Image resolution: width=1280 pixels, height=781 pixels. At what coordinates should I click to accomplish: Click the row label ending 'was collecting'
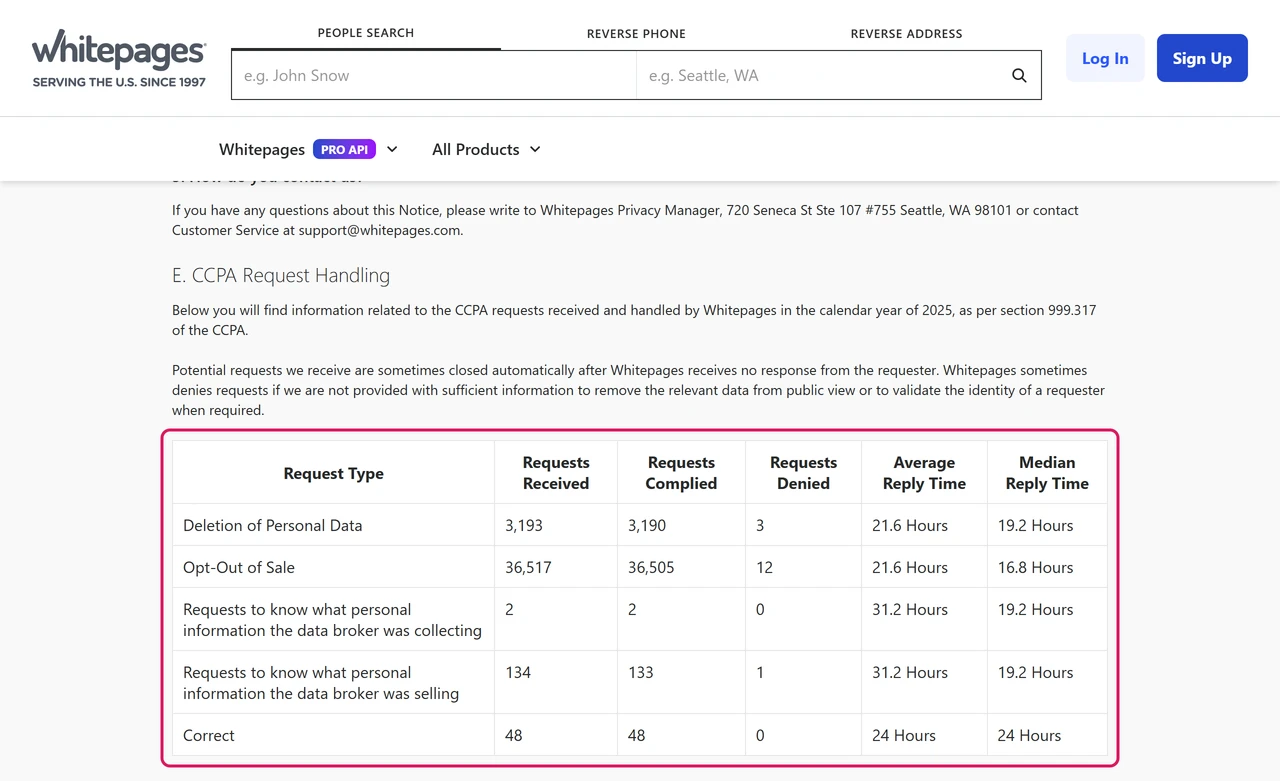[x=332, y=620]
